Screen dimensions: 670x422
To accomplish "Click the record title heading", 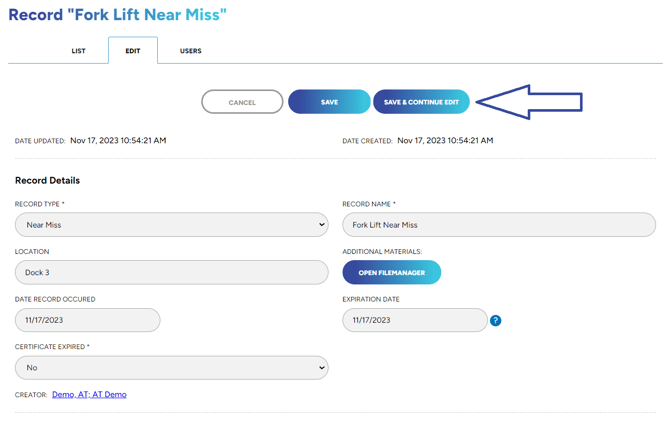I will 117,15.
